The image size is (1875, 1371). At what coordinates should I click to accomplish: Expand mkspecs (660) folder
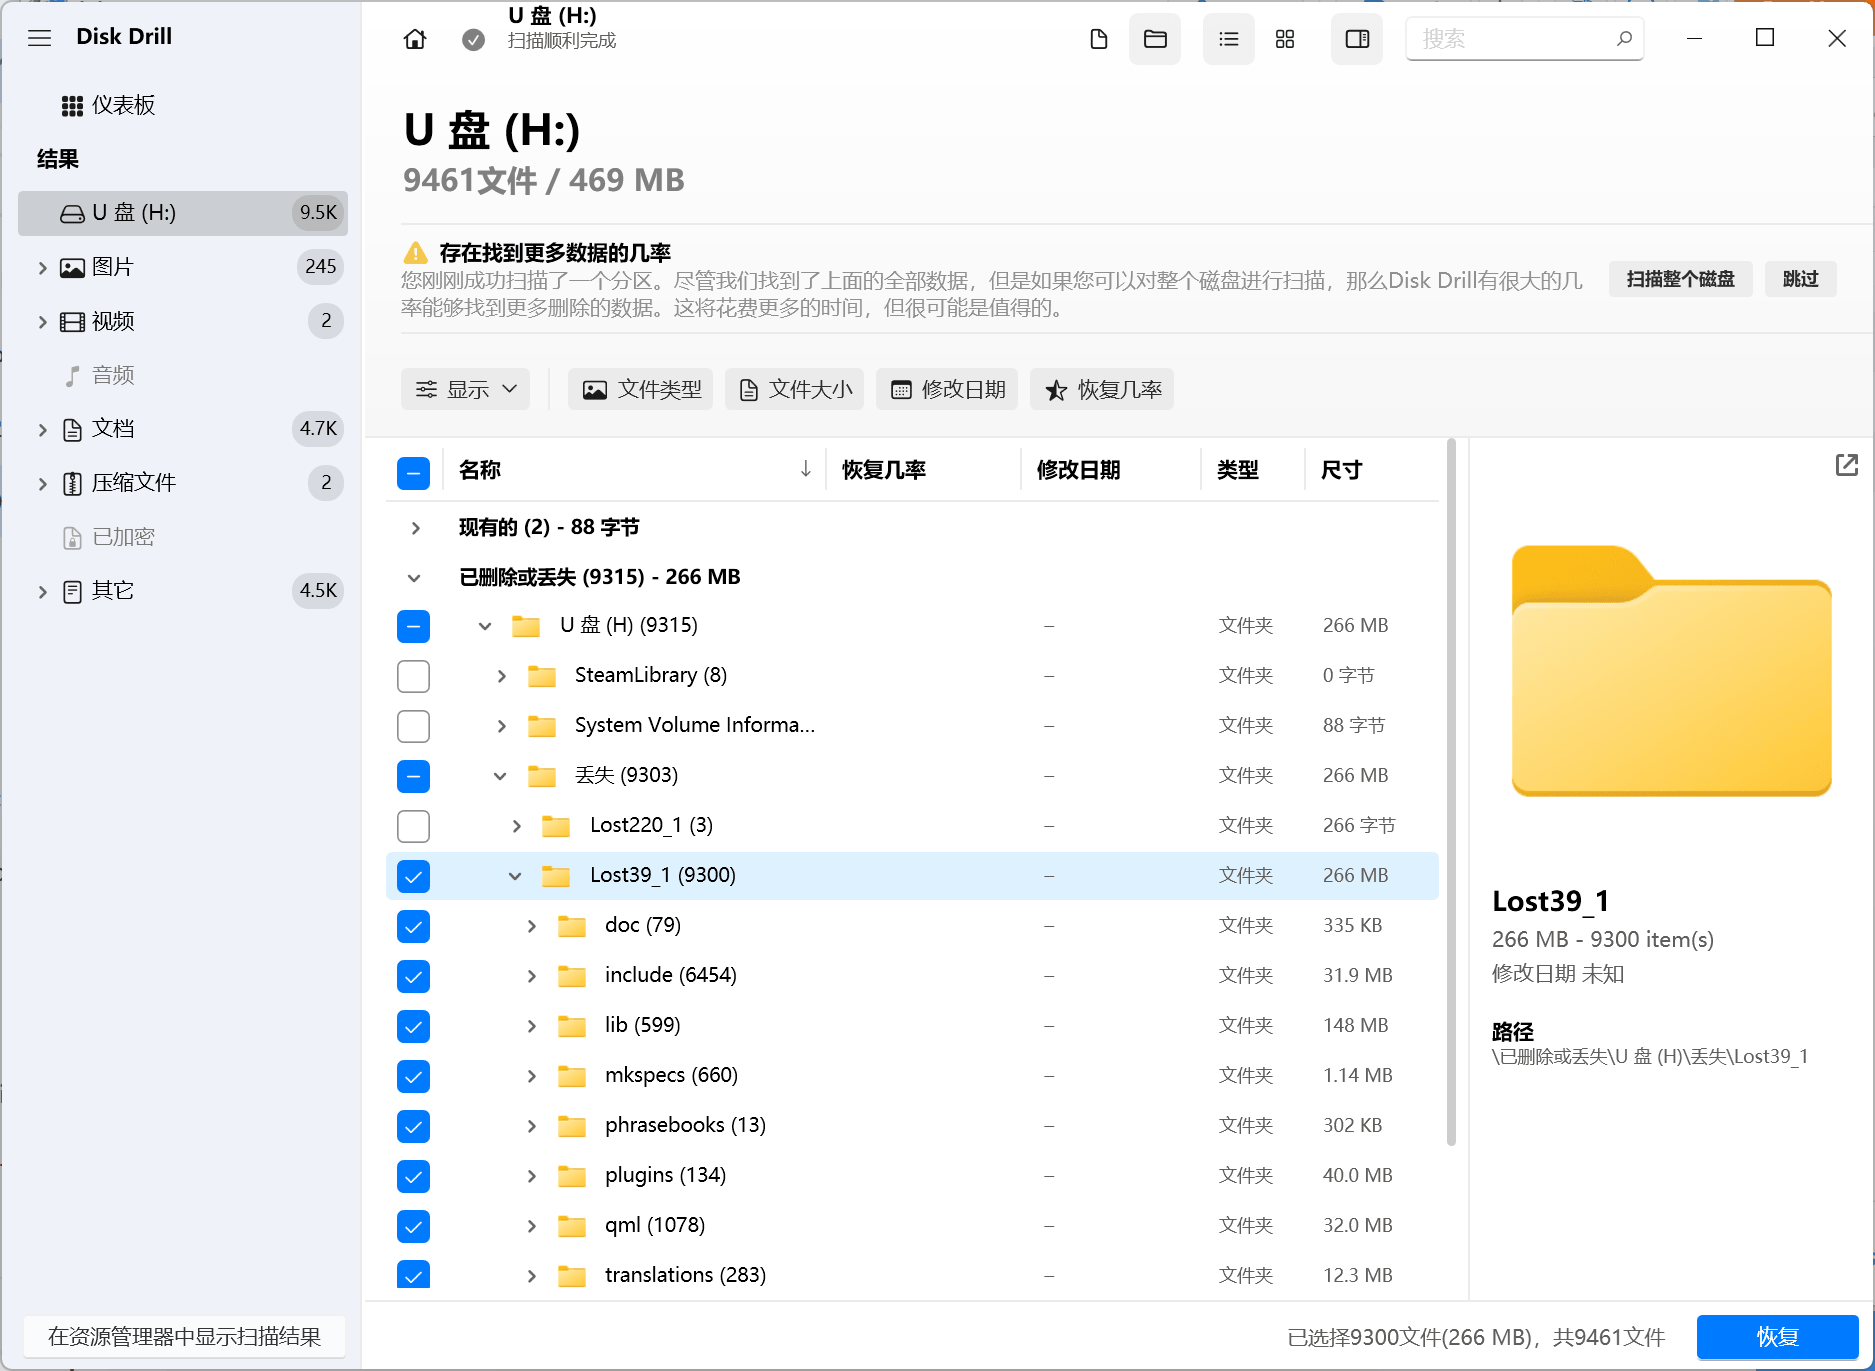(531, 1076)
